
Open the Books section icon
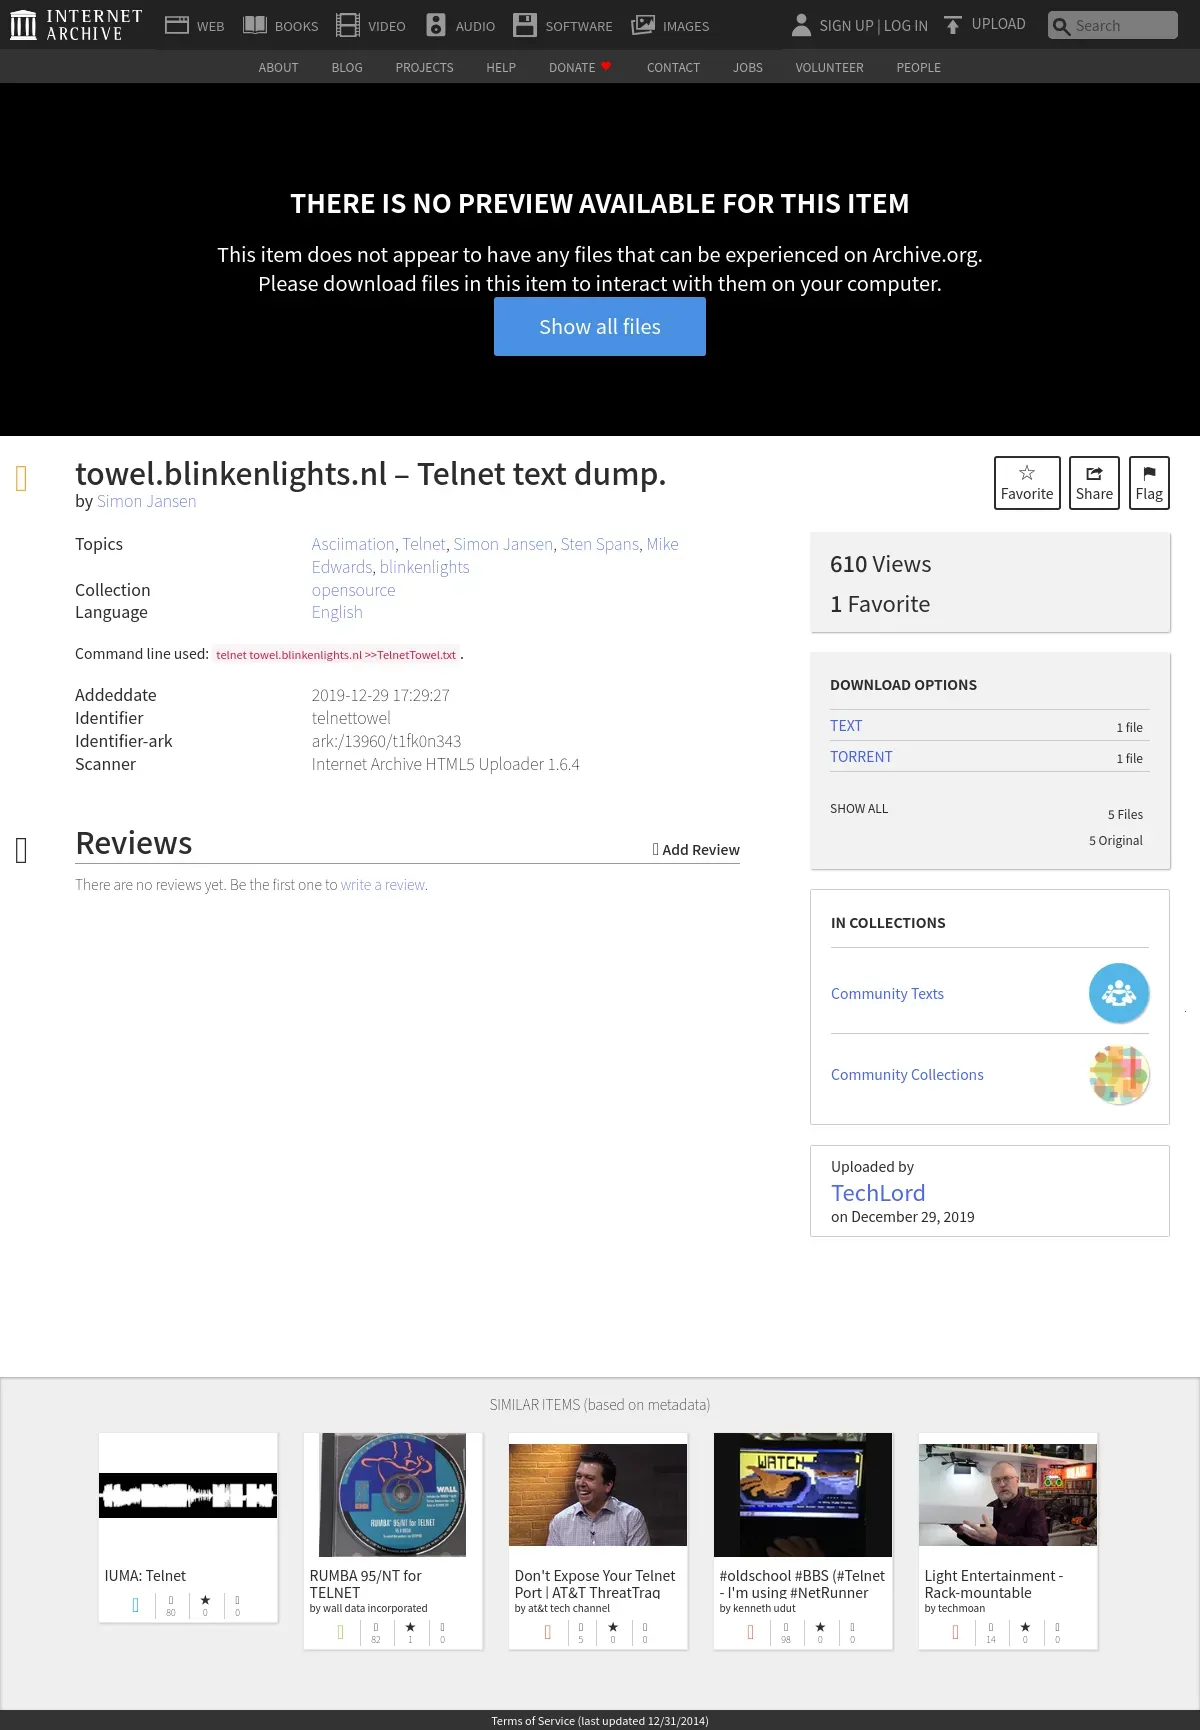[x=255, y=25]
